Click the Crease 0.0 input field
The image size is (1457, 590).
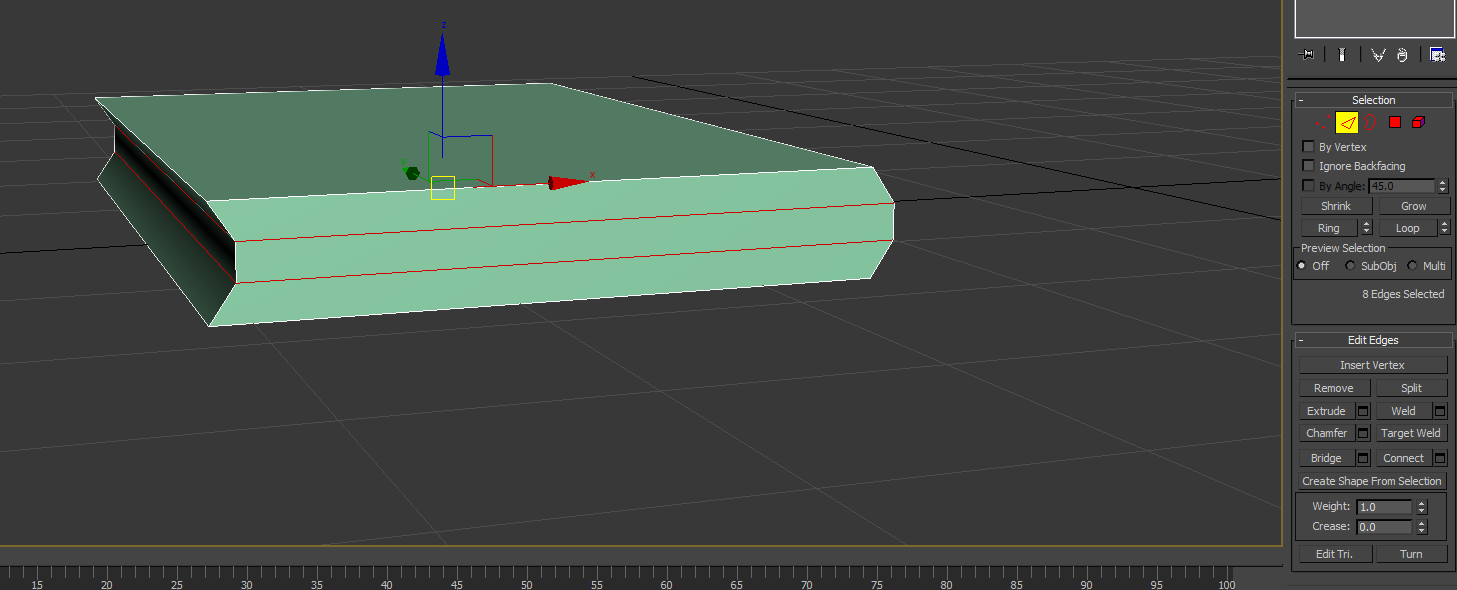tap(1385, 527)
